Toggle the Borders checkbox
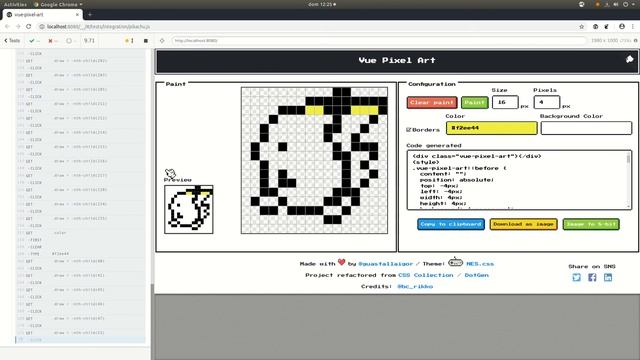The width and height of the screenshot is (640, 360). (x=409, y=129)
